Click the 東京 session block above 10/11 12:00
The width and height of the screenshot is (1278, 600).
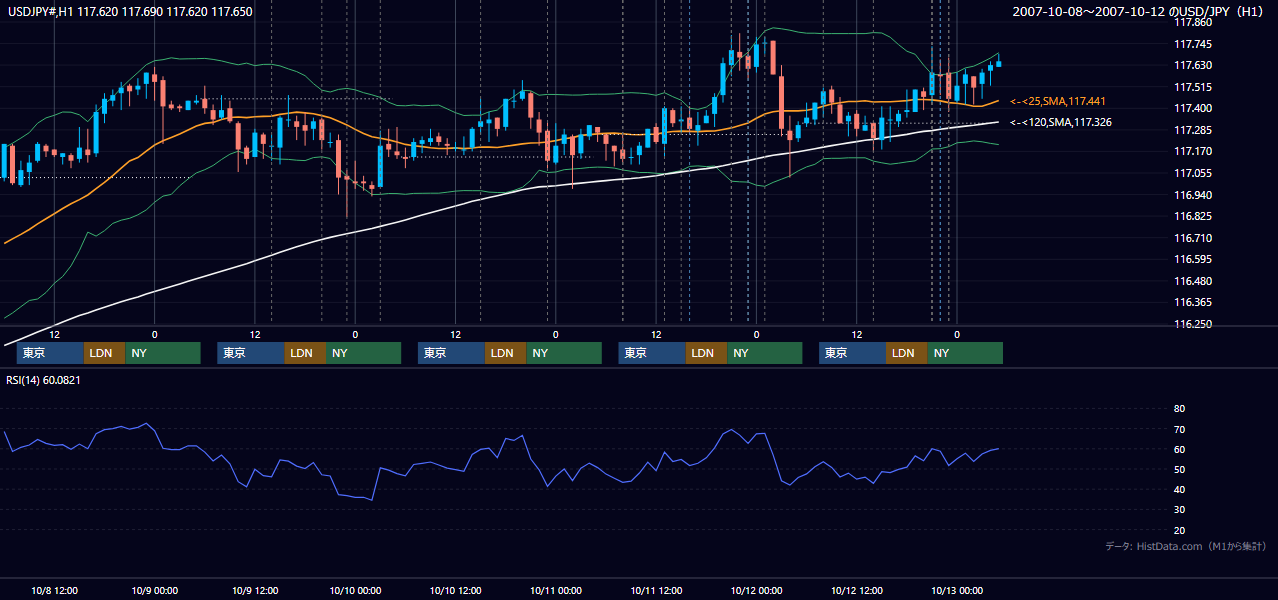[652, 353]
